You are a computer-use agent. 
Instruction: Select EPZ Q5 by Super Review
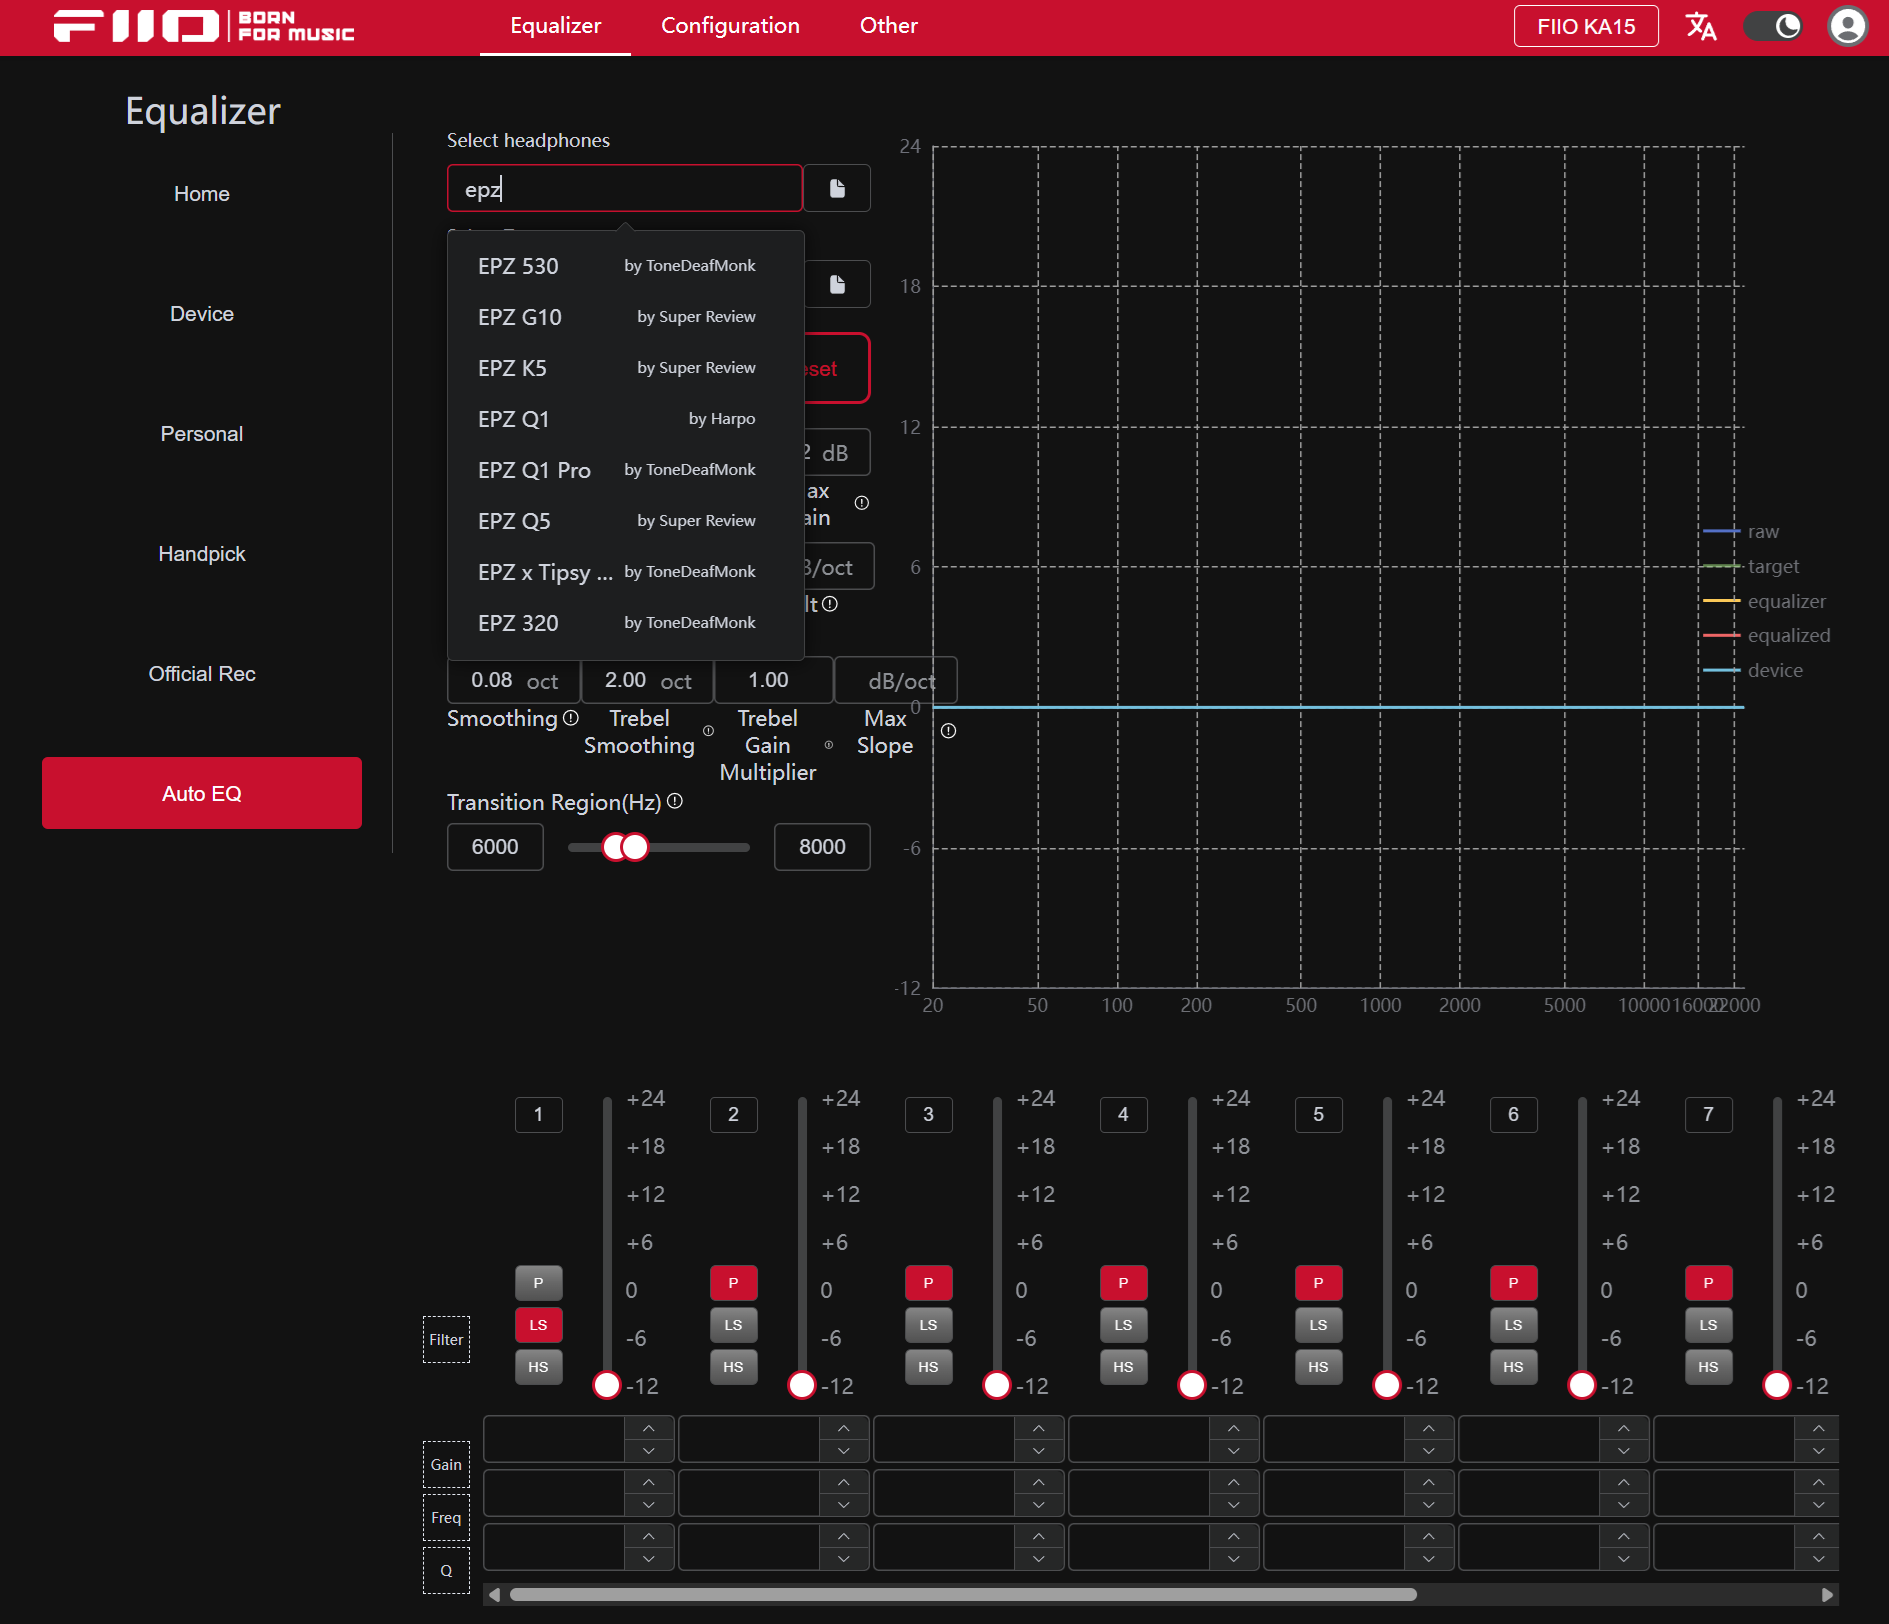(x=625, y=521)
